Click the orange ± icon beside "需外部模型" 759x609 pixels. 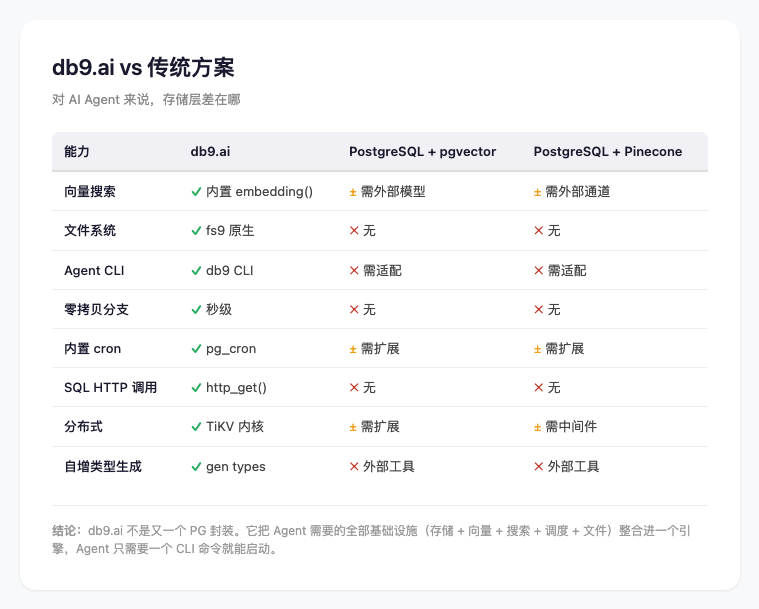point(353,193)
